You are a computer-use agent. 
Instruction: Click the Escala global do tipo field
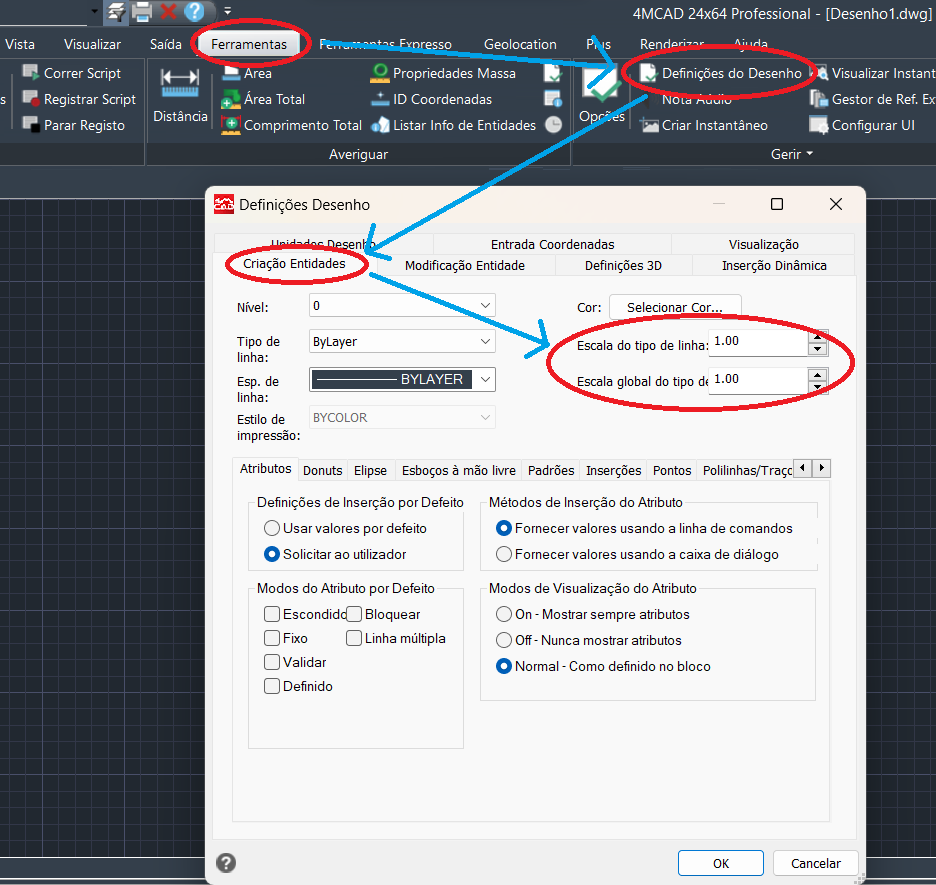(758, 380)
